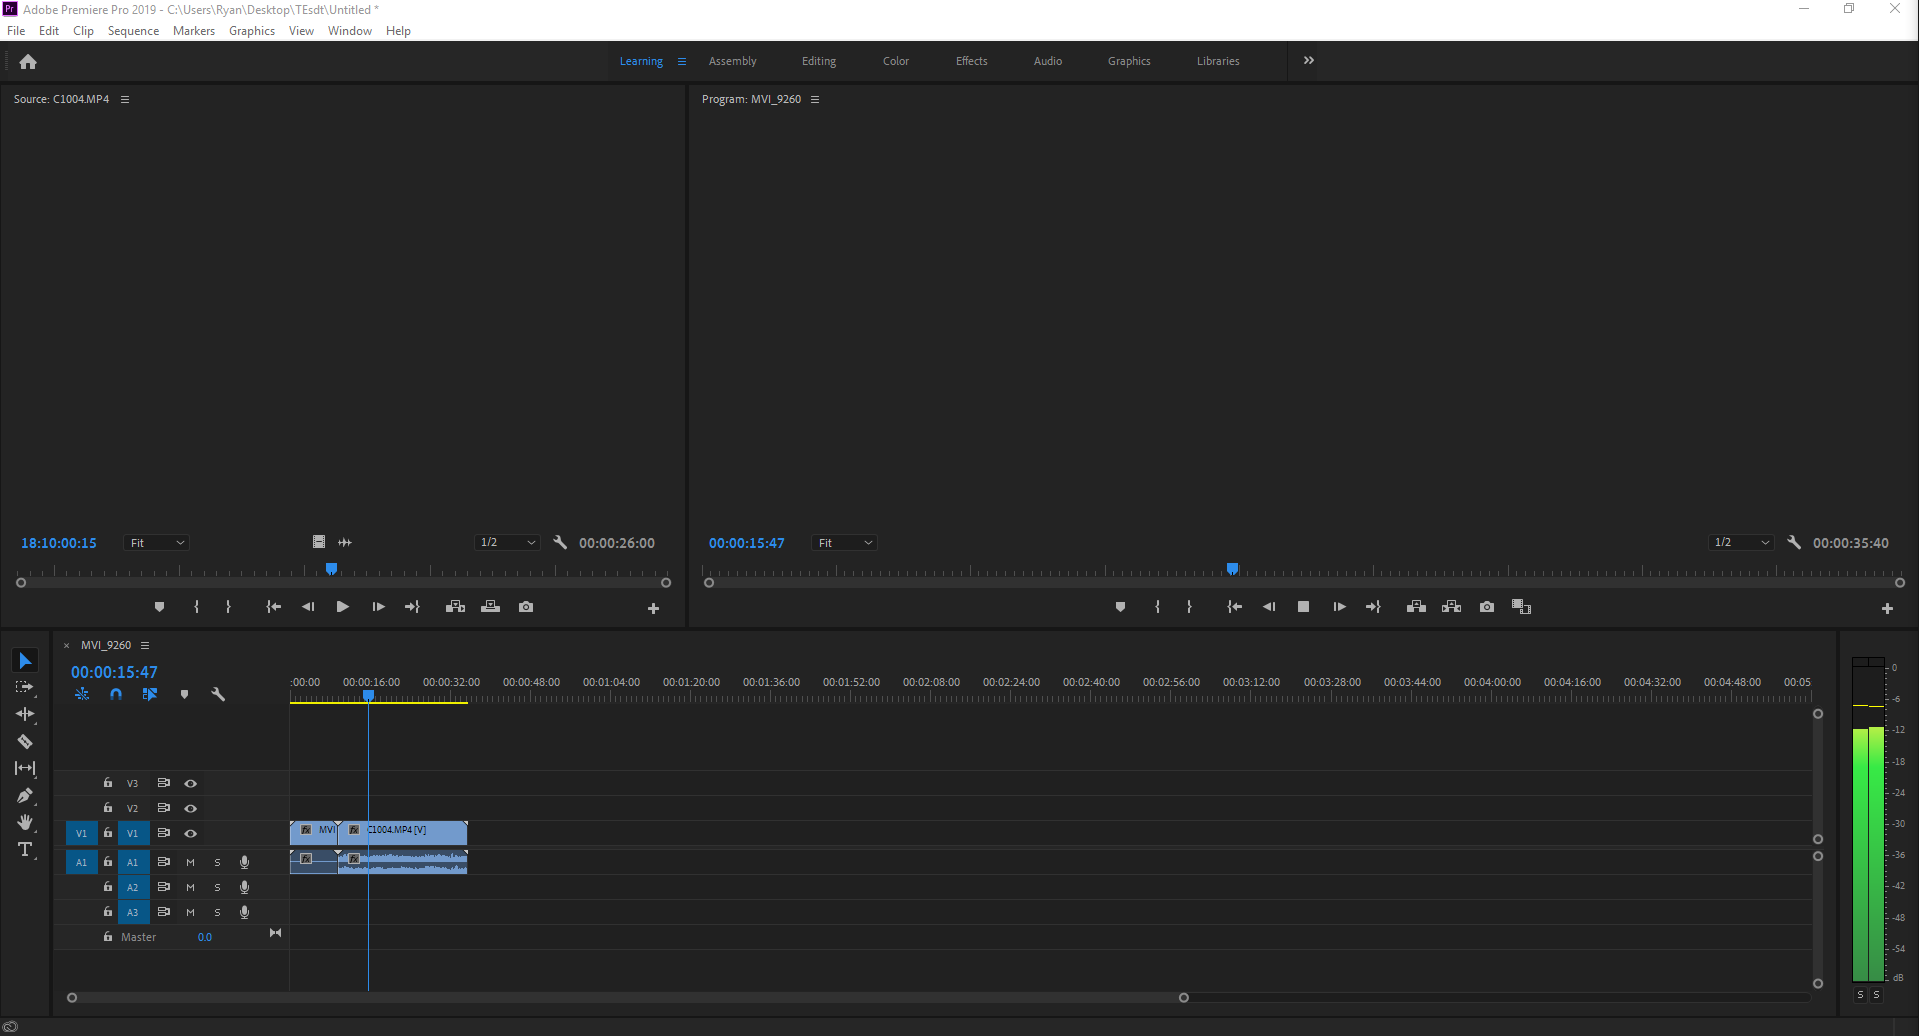Toggle V1 track output eye
1919x1036 pixels.
tap(190, 833)
